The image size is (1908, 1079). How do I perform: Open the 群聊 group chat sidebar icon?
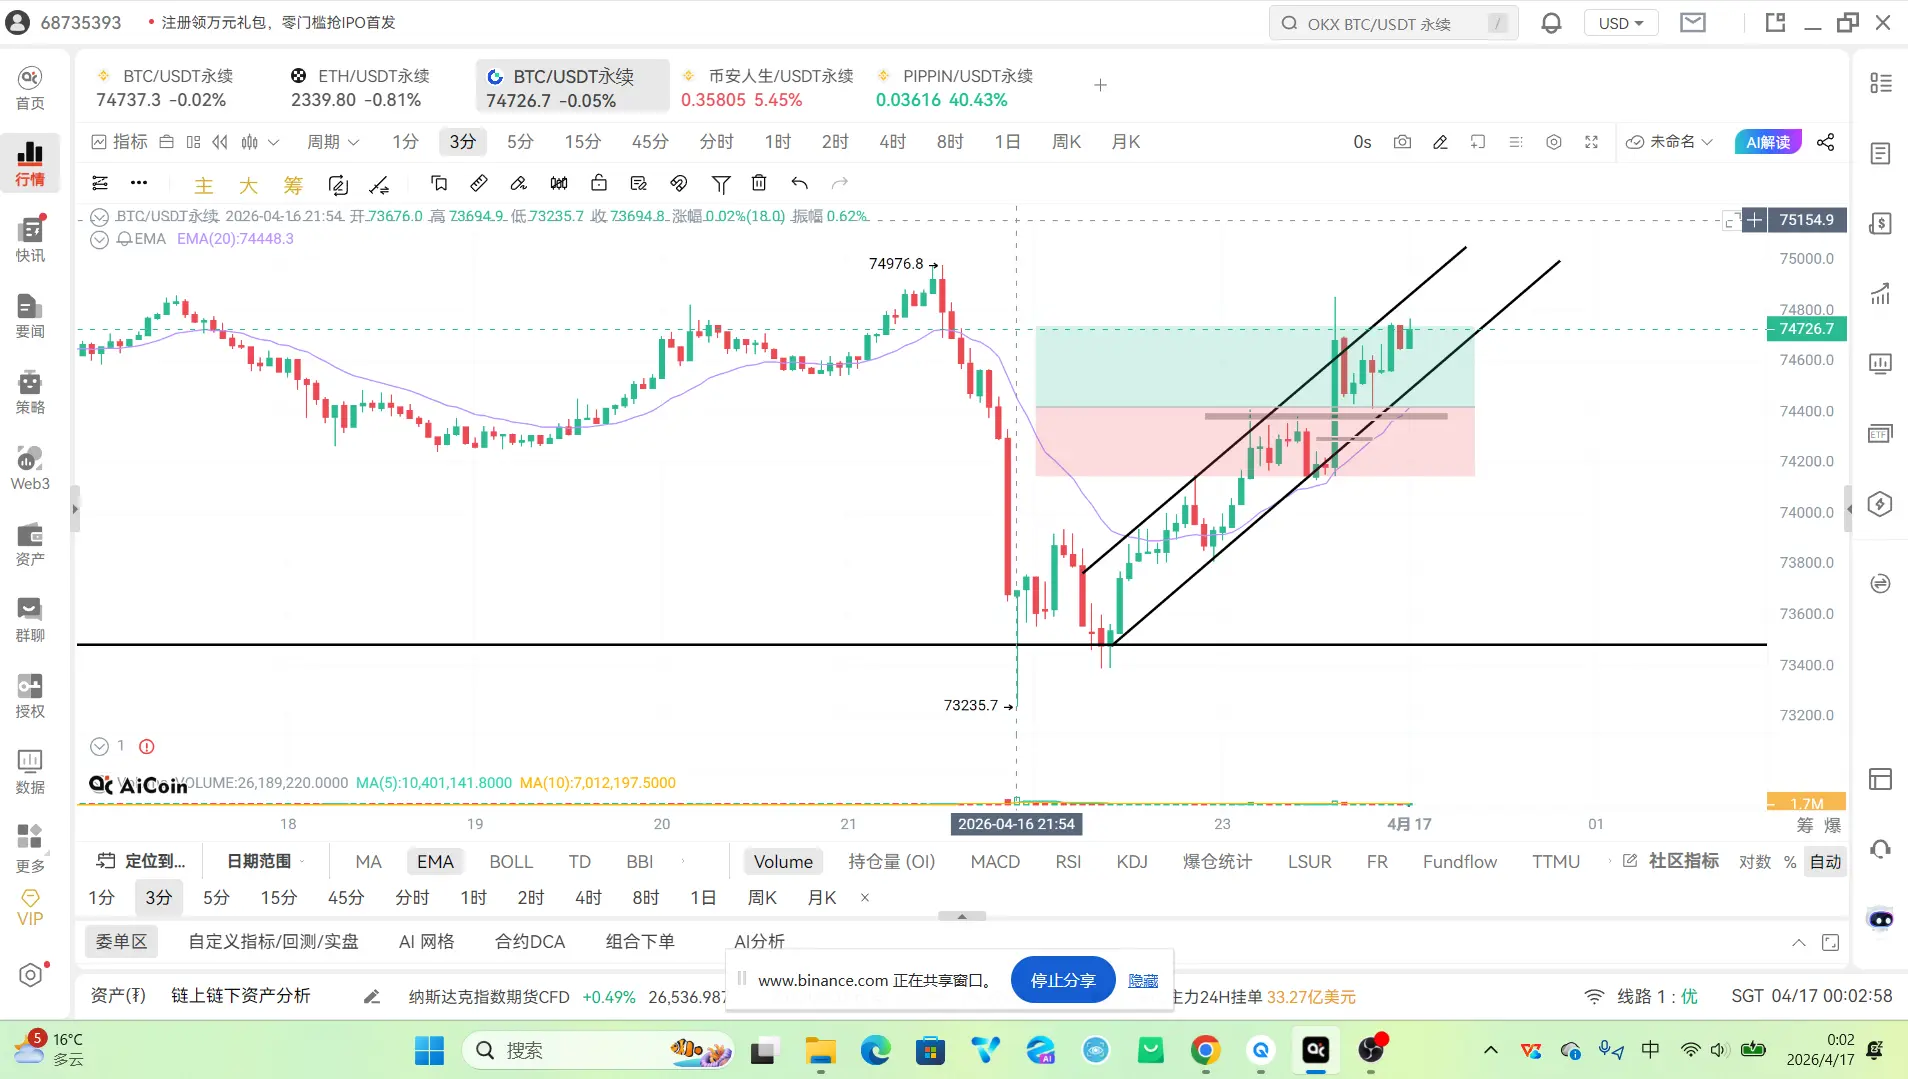30,619
